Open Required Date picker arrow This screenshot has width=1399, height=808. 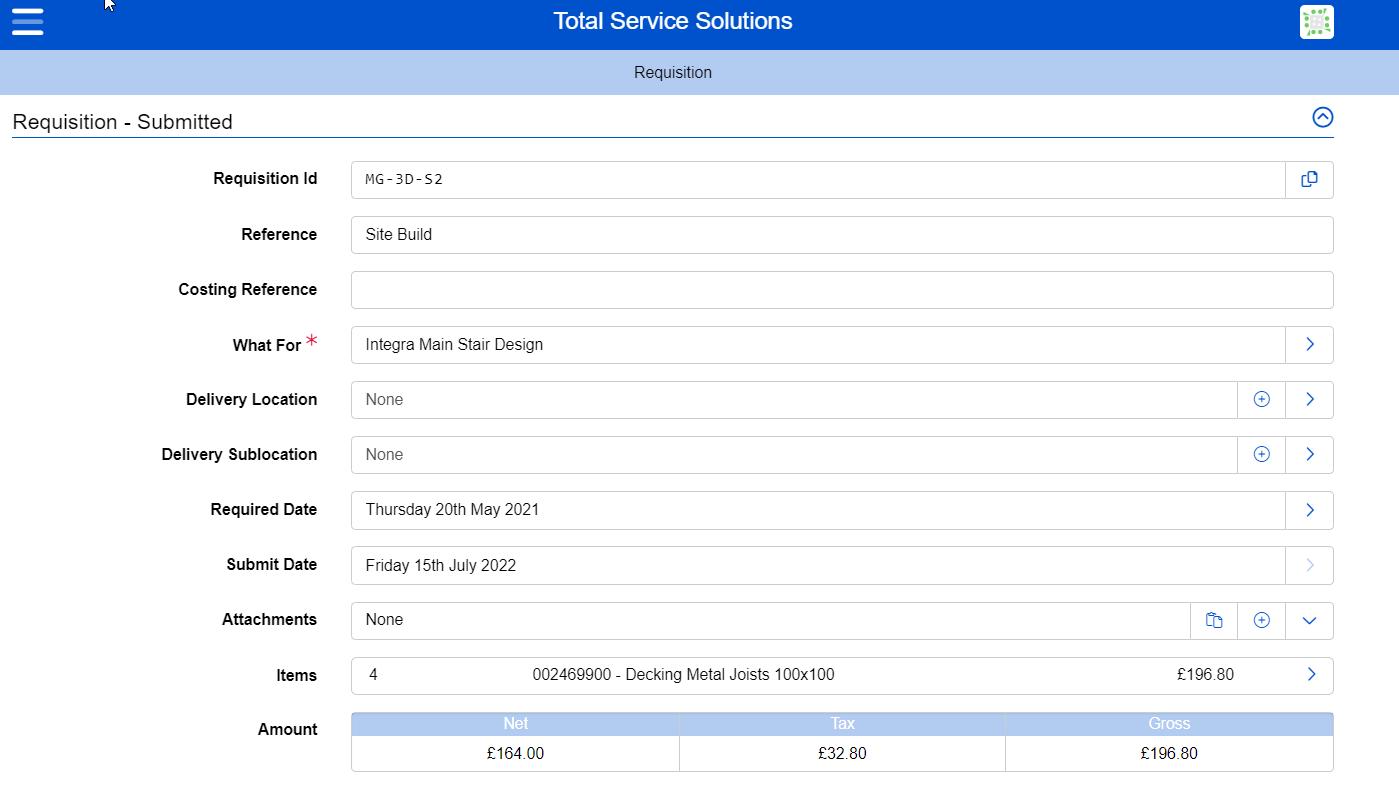pos(1309,510)
